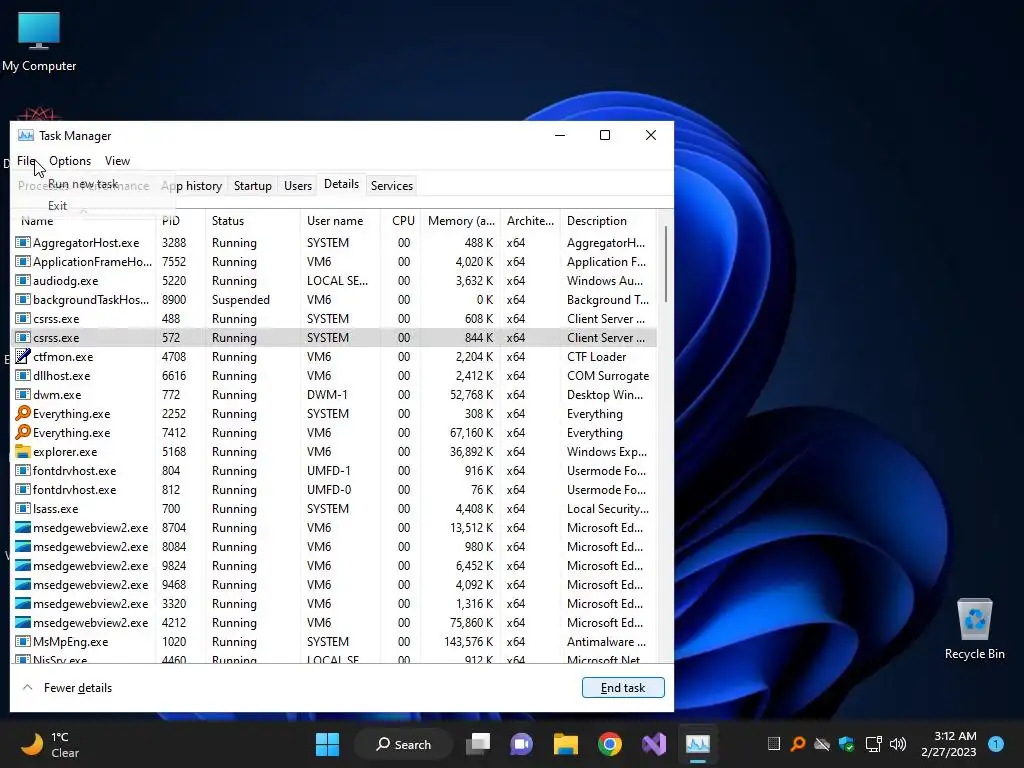This screenshot has height=768, width=1024.
Task: Click the Task Manager title bar icon
Action: (x=25, y=135)
